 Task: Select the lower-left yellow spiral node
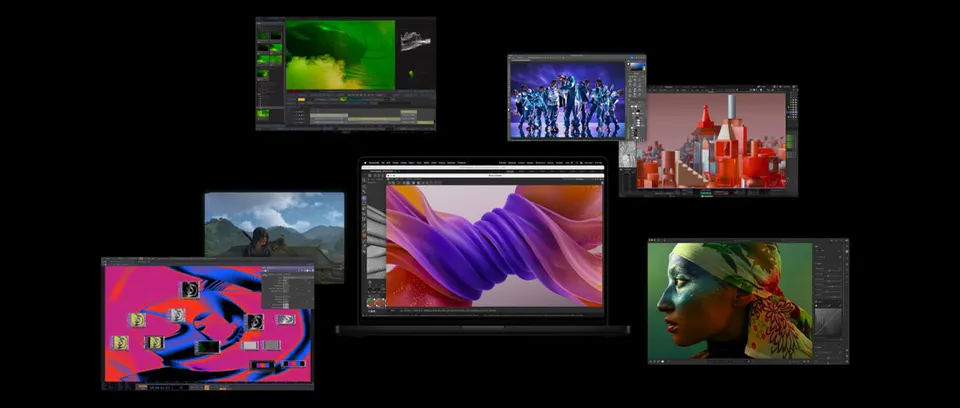[120, 342]
